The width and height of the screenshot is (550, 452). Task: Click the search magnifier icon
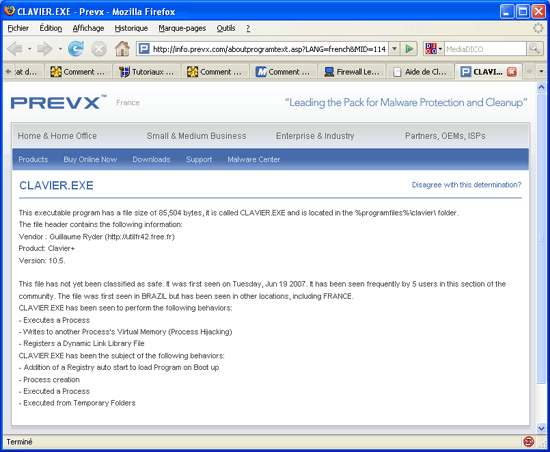point(534,49)
